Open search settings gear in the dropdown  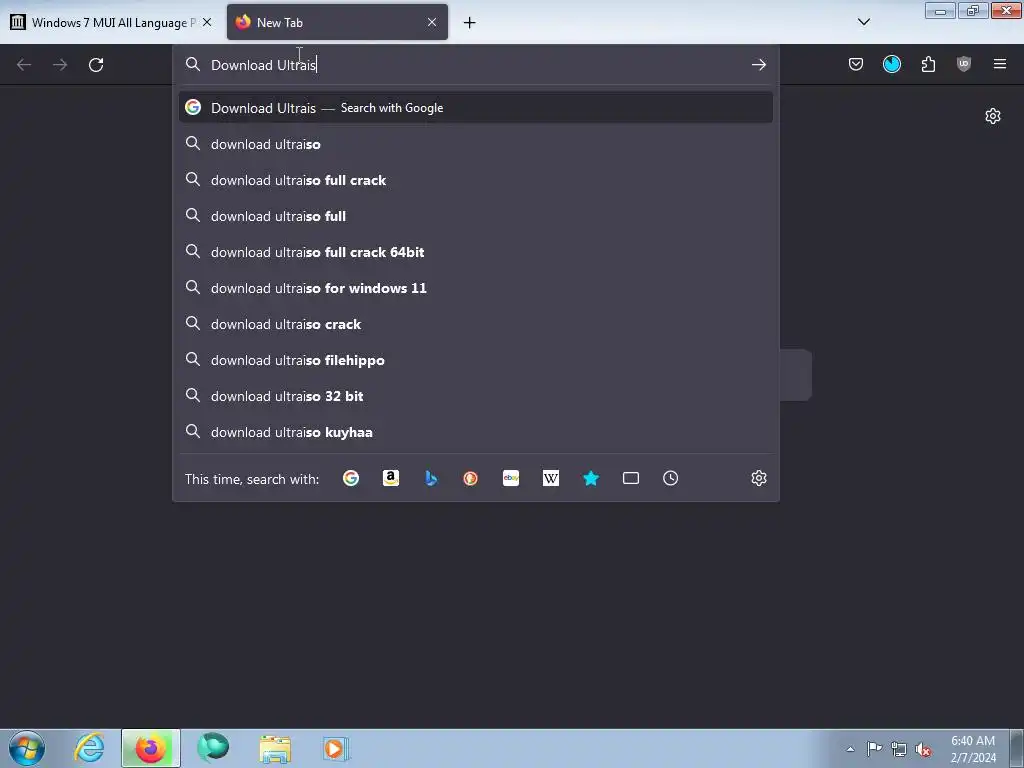(758, 478)
